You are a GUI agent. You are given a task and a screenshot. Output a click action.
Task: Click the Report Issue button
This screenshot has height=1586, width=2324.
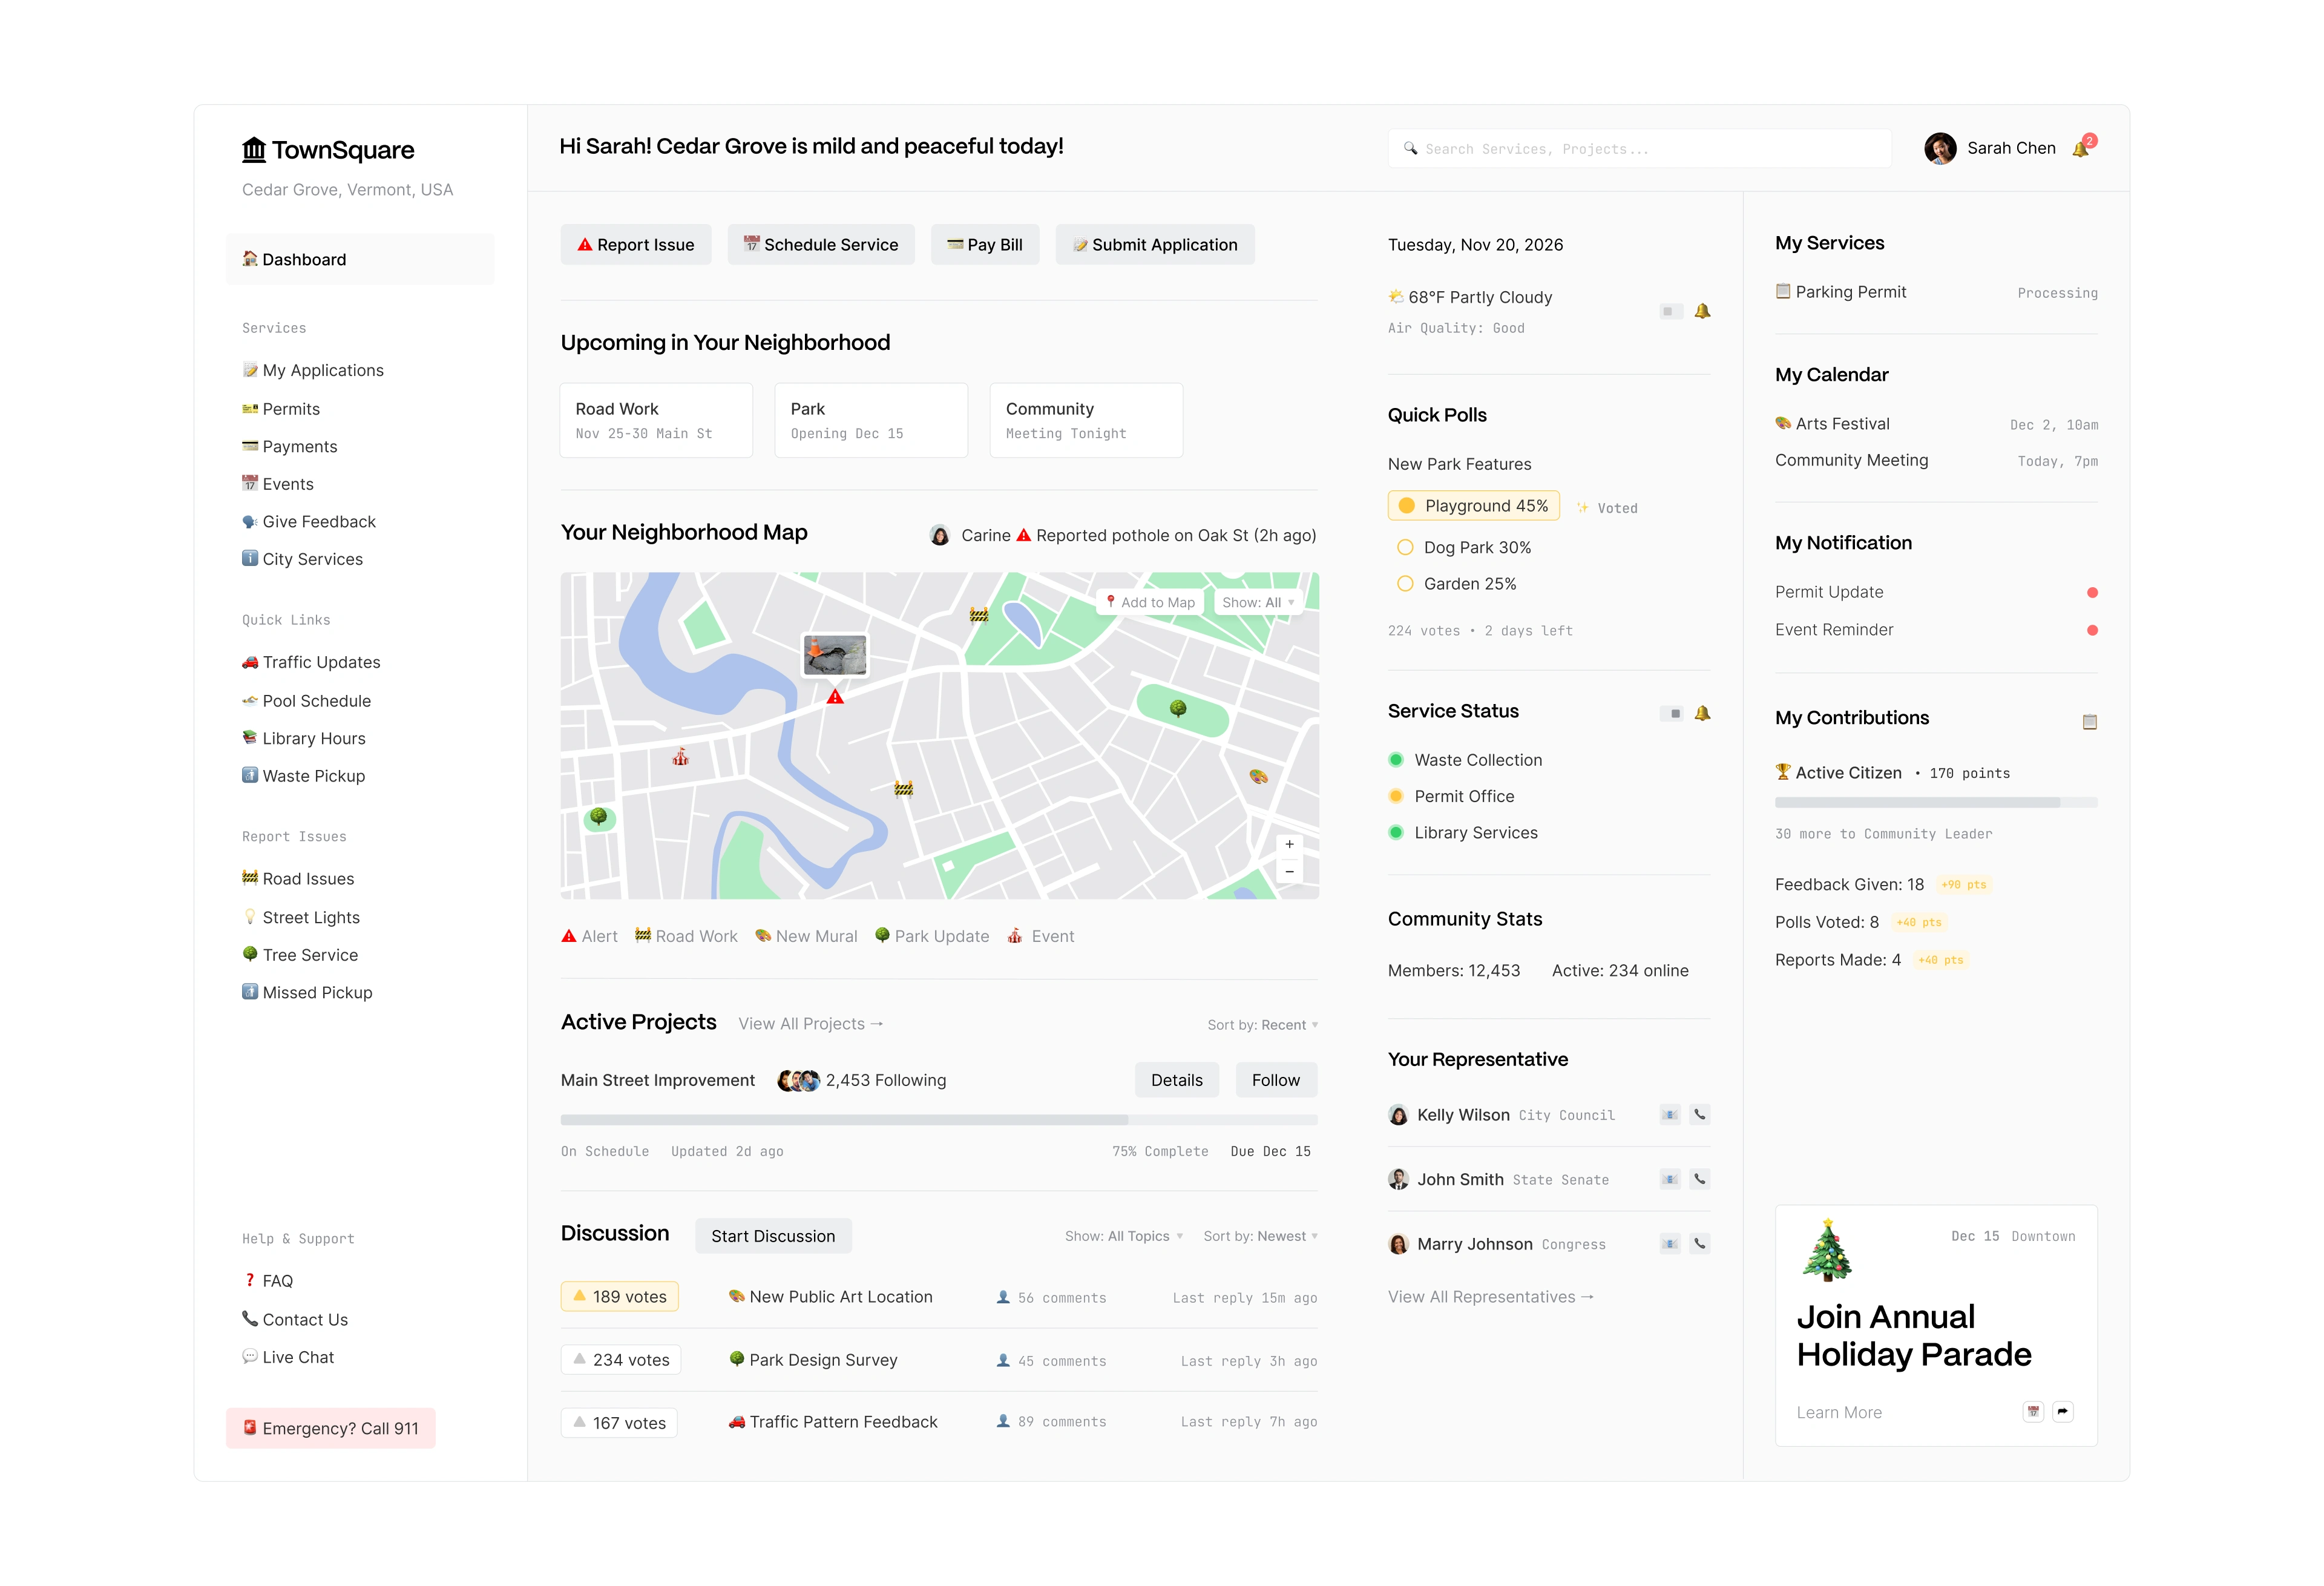point(635,245)
